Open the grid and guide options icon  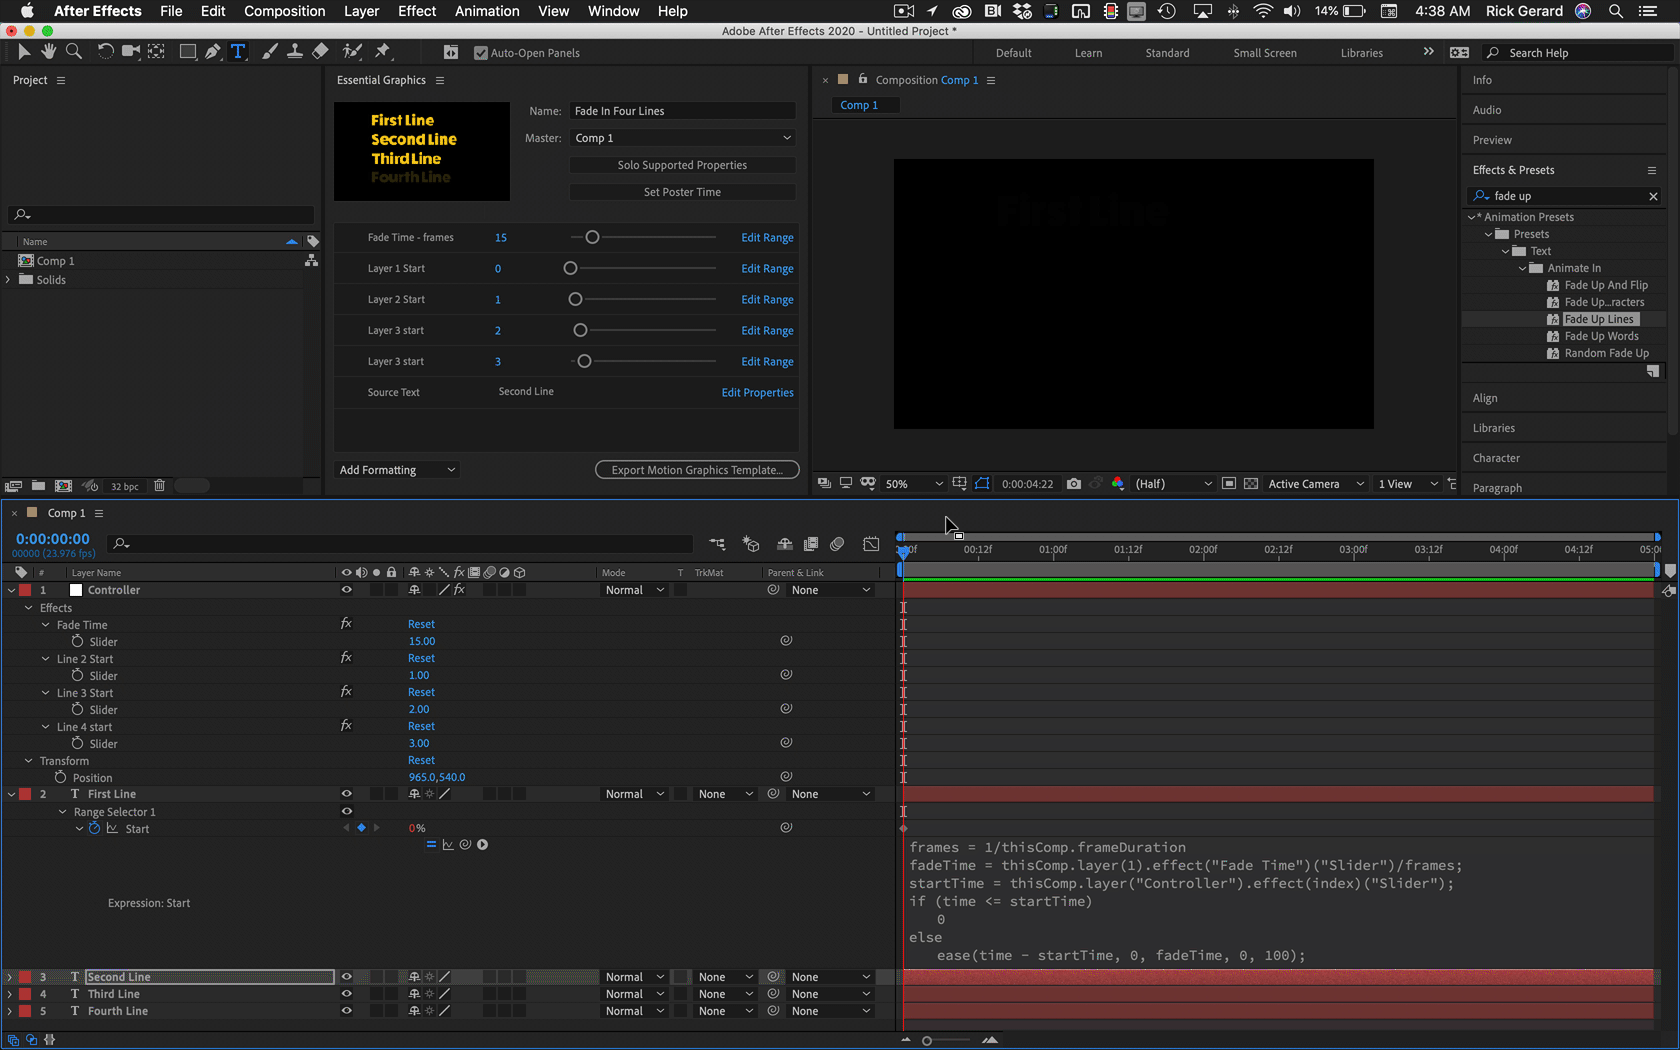[959, 484]
